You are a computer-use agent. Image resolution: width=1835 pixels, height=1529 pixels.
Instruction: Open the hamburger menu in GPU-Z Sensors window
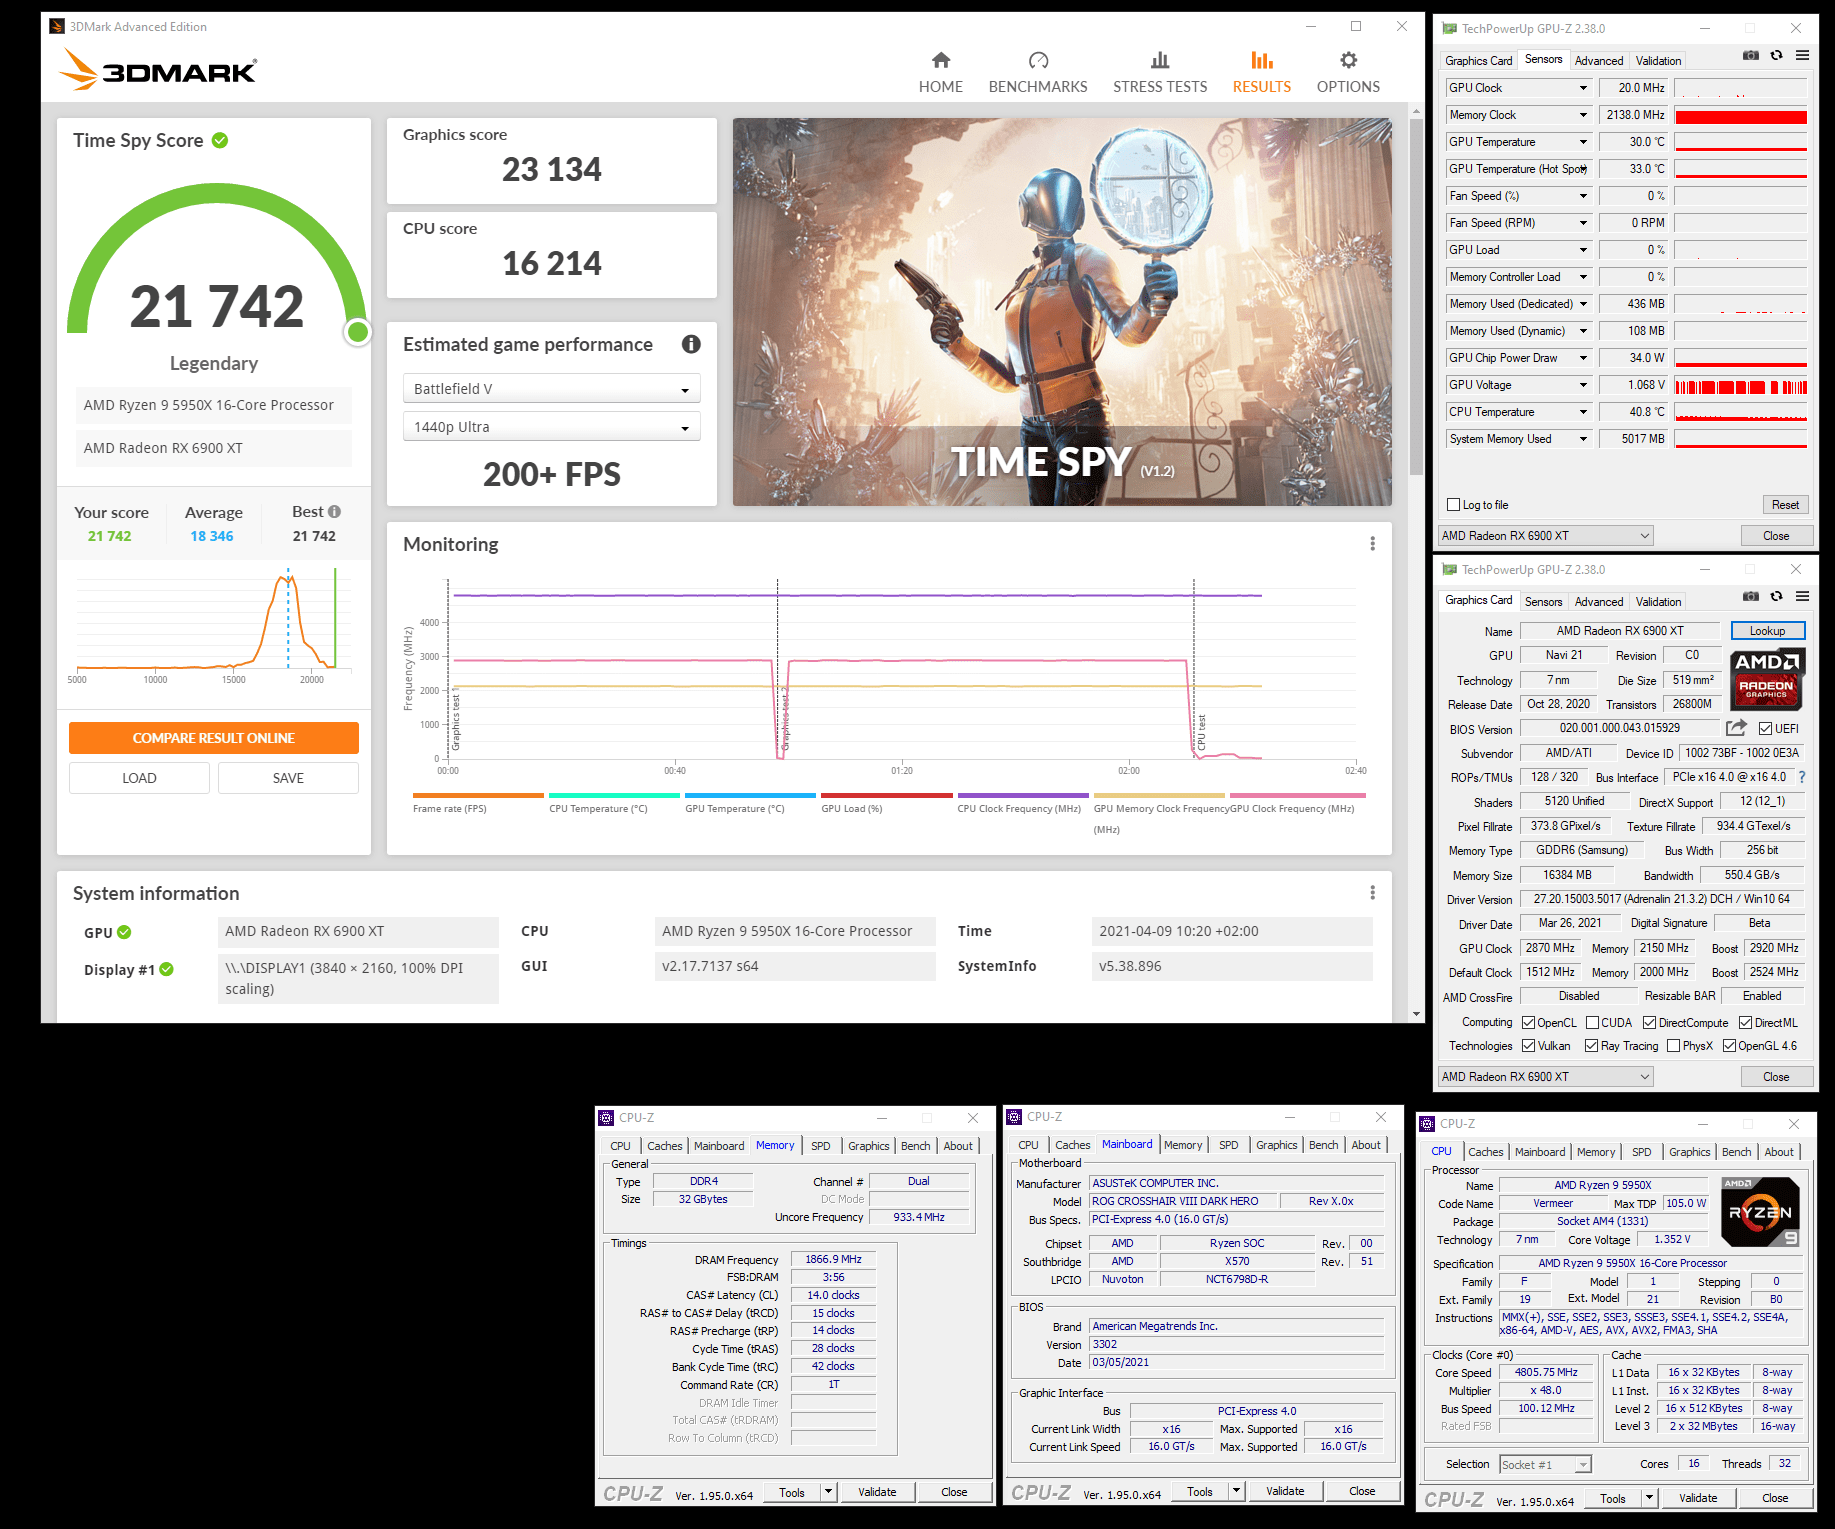point(1802,56)
